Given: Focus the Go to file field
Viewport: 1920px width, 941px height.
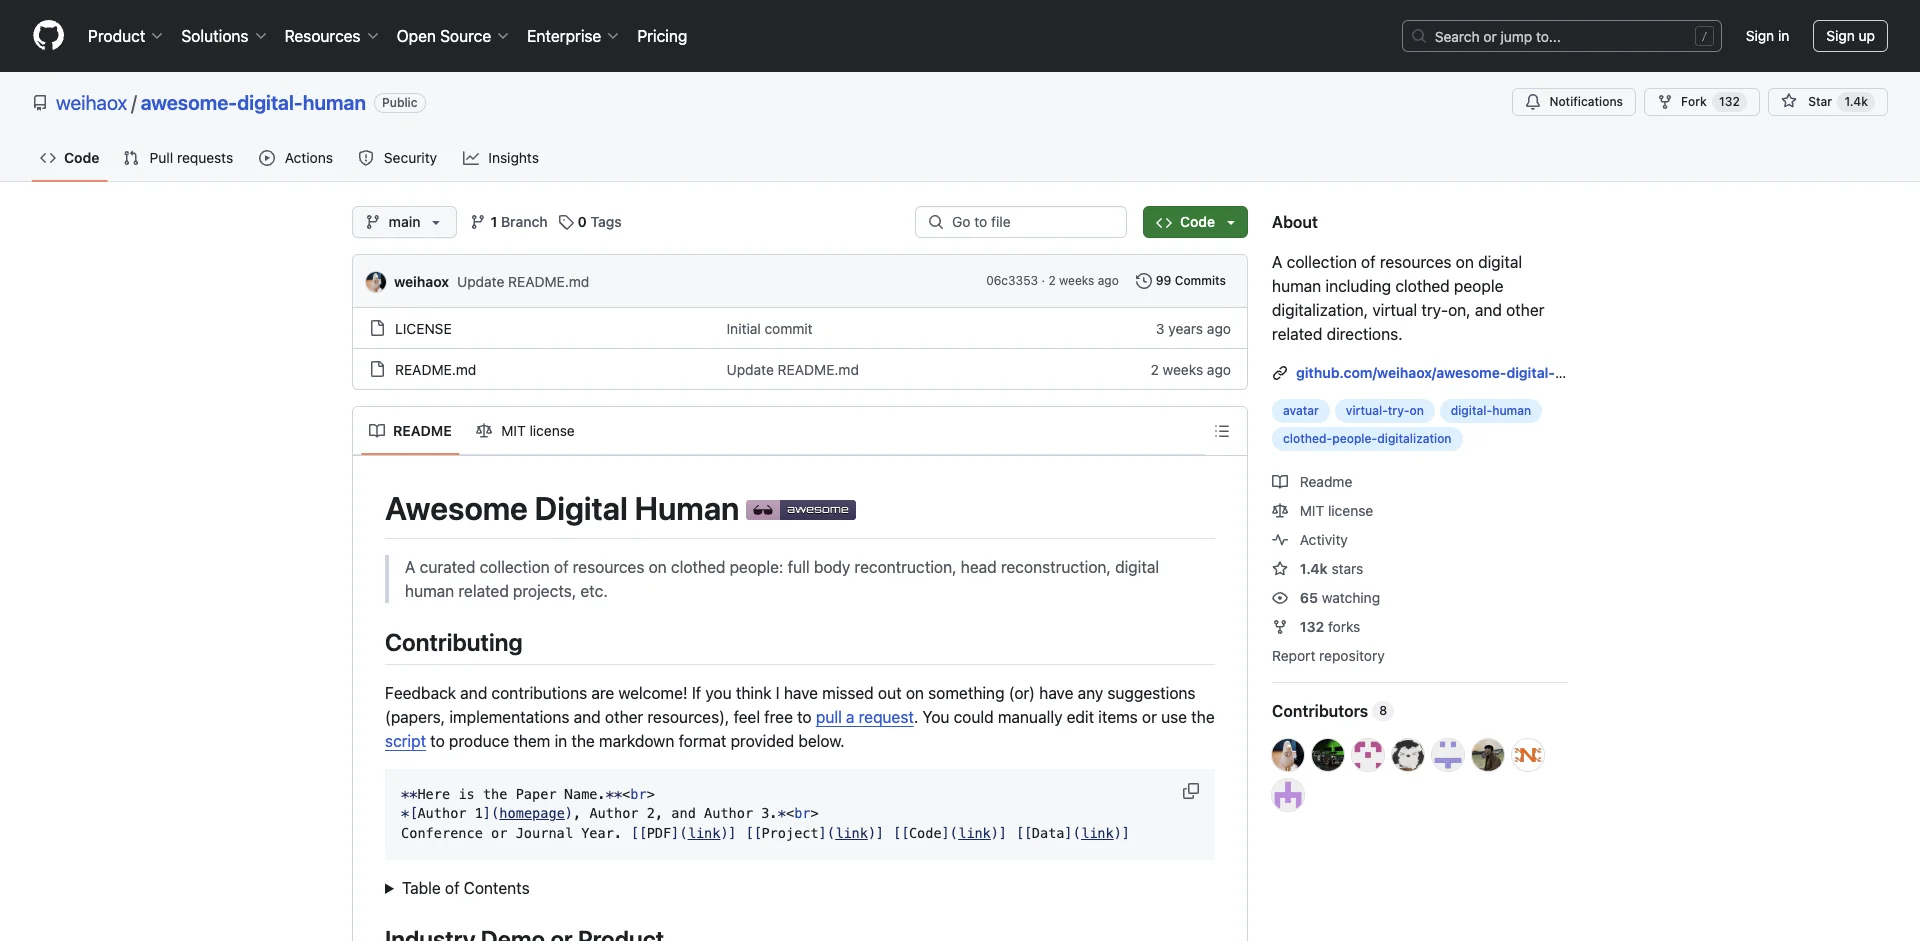Looking at the screenshot, I should [1021, 222].
